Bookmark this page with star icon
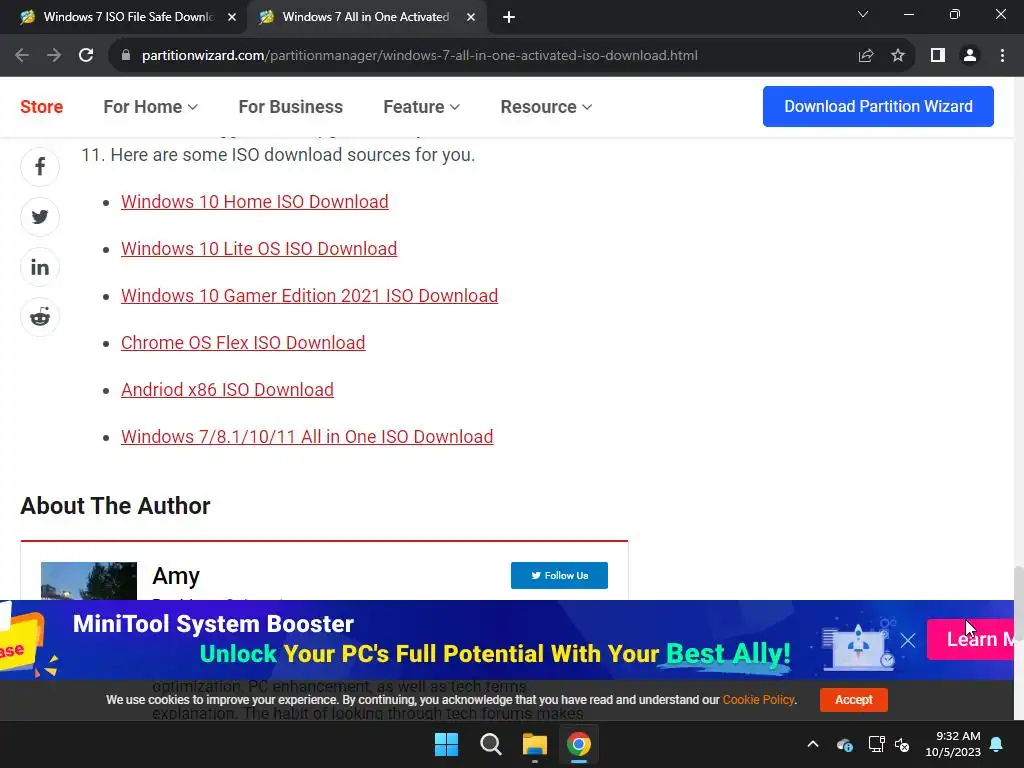1024x768 pixels. pyautogui.click(x=898, y=56)
